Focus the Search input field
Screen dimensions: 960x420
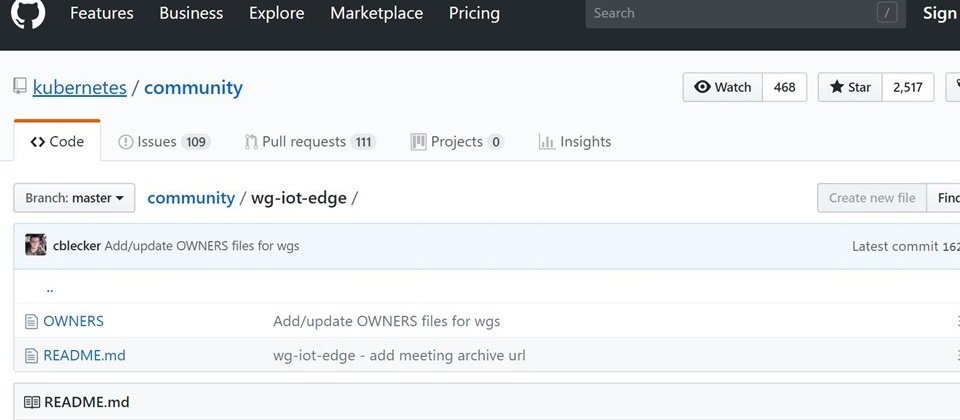coord(745,13)
